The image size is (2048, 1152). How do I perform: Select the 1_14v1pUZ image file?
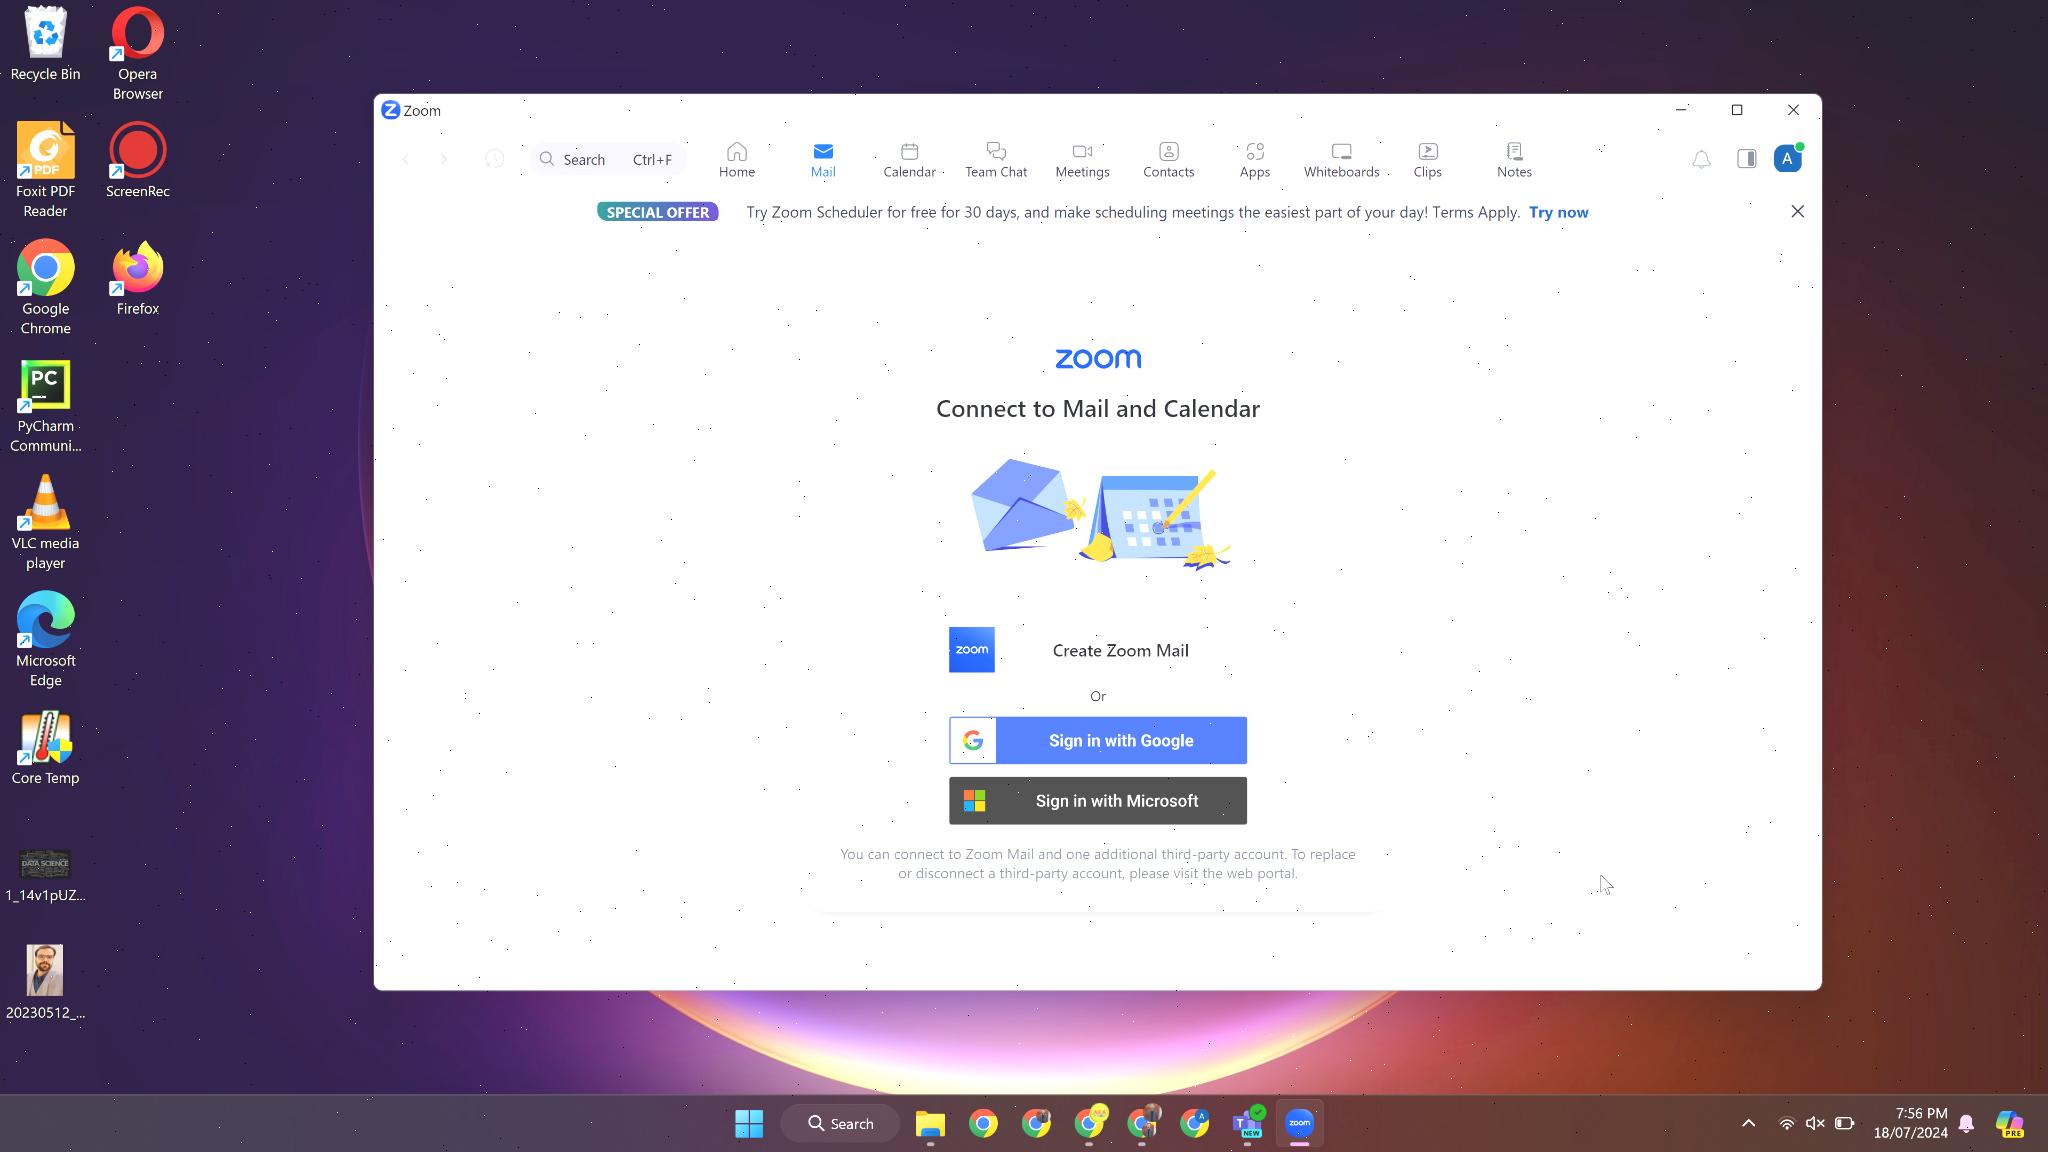[x=45, y=874]
